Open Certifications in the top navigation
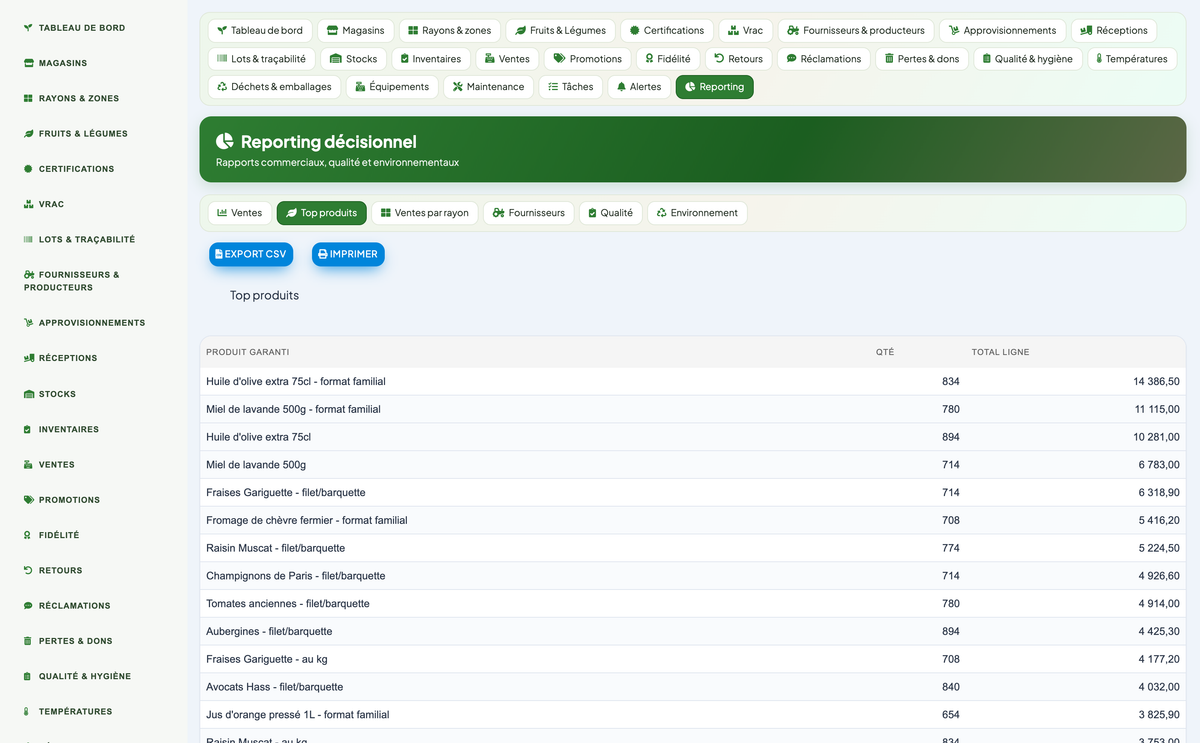This screenshot has width=1200, height=743. pos(667,31)
